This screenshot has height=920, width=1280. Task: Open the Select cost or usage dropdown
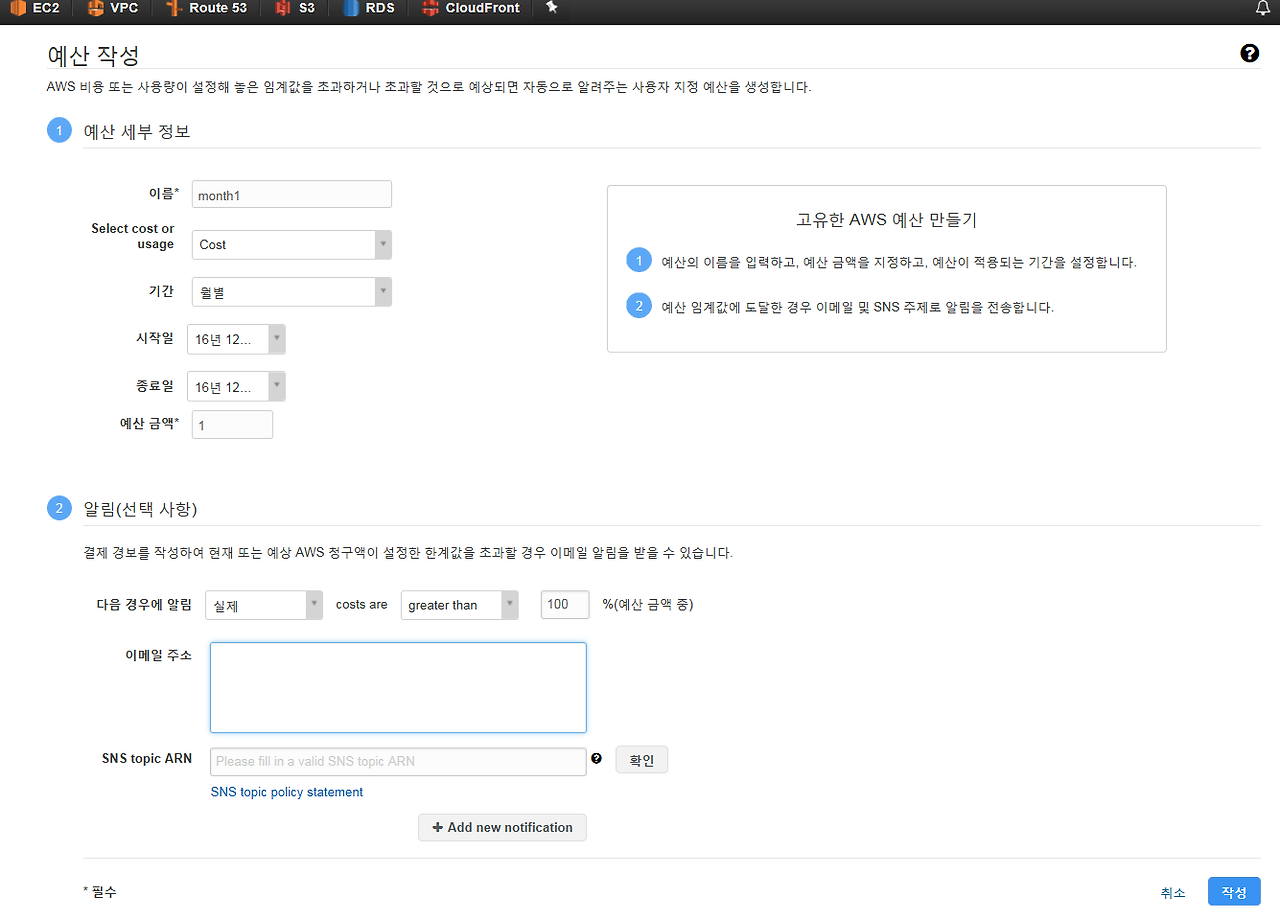[x=291, y=244]
